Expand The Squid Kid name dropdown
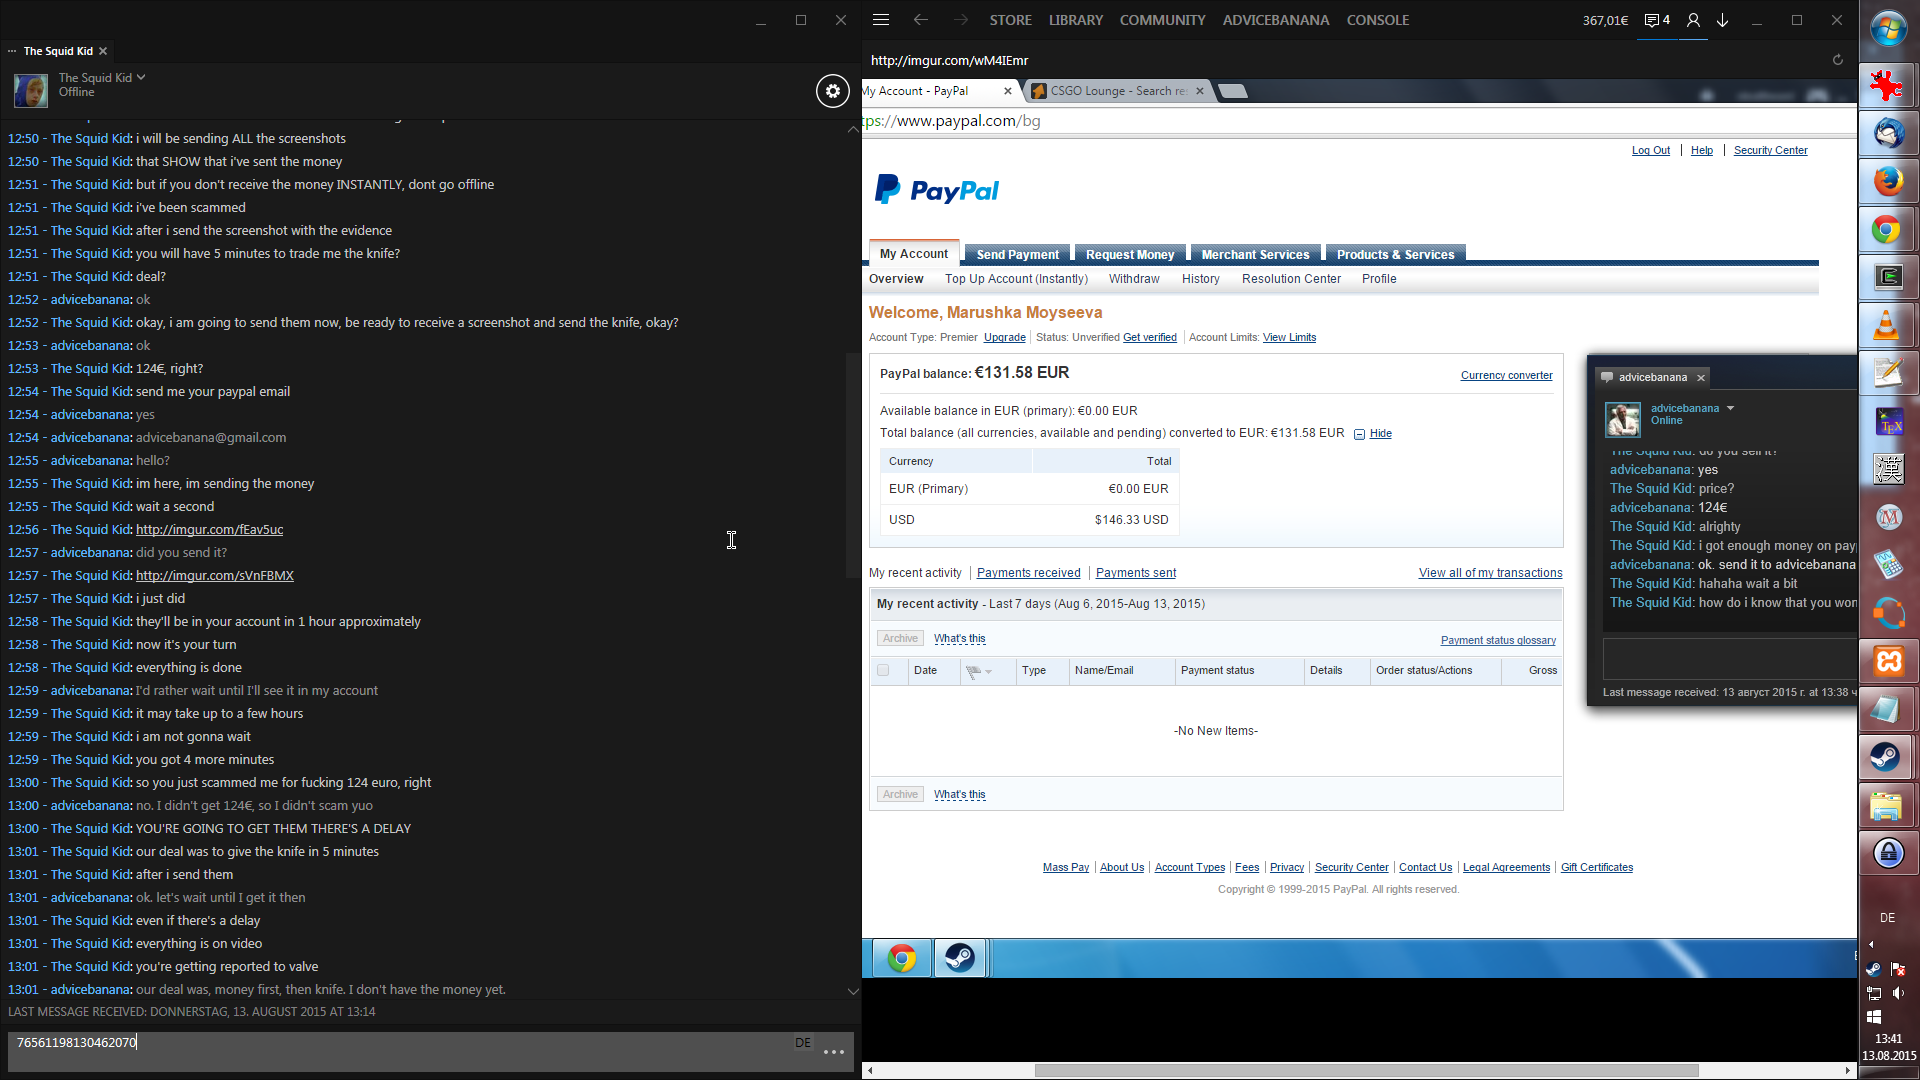The image size is (1920, 1080). coord(141,77)
